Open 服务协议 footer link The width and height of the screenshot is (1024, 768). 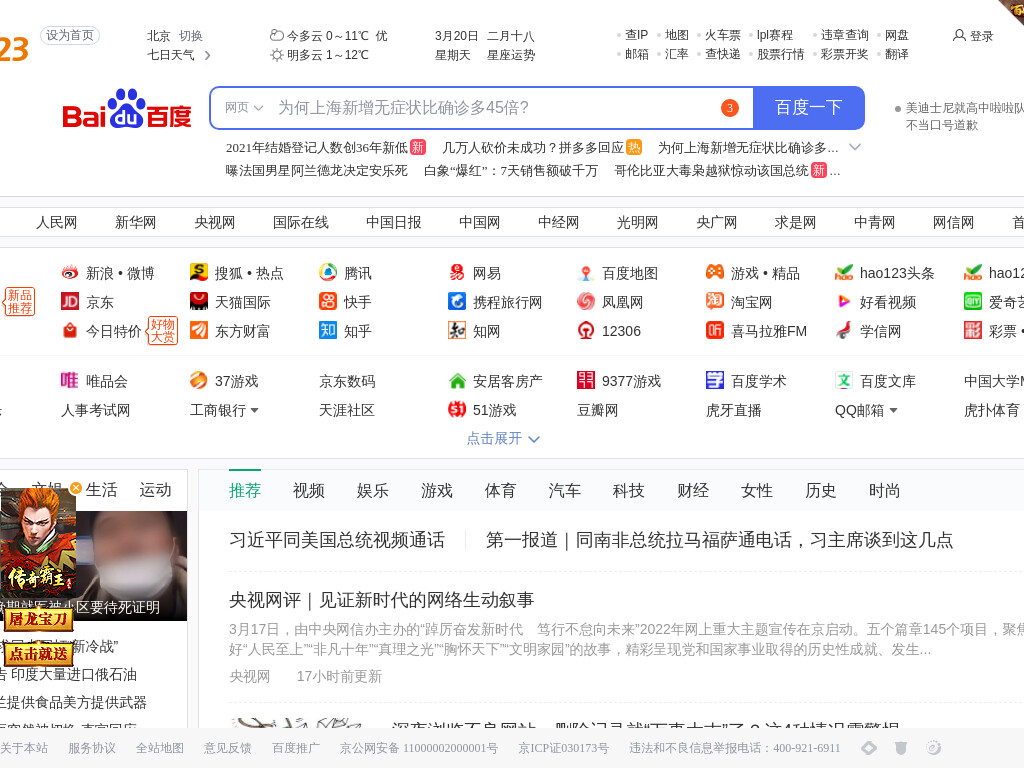[x=92, y=748]
